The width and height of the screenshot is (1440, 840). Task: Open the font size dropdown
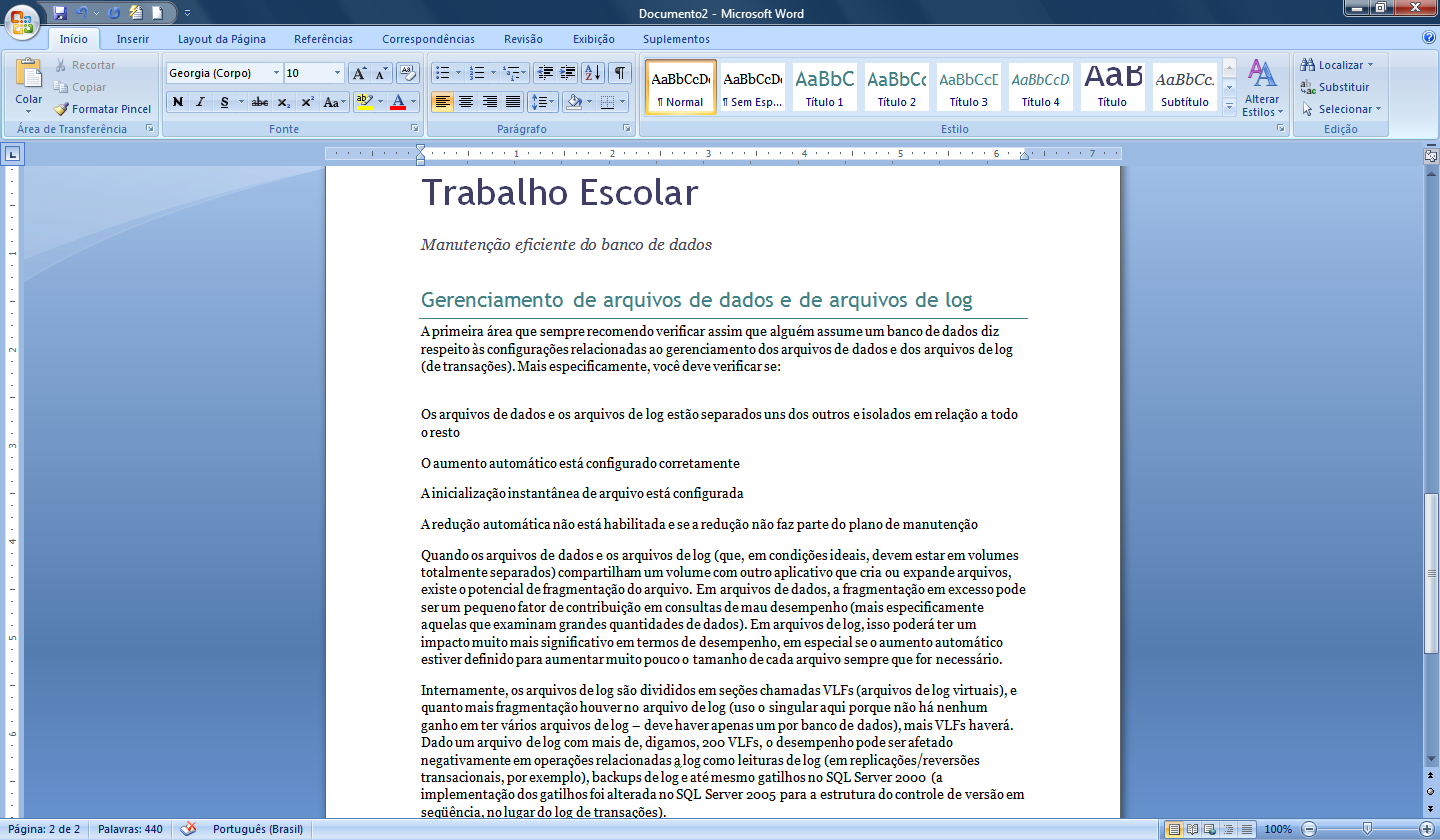point(338,73)
